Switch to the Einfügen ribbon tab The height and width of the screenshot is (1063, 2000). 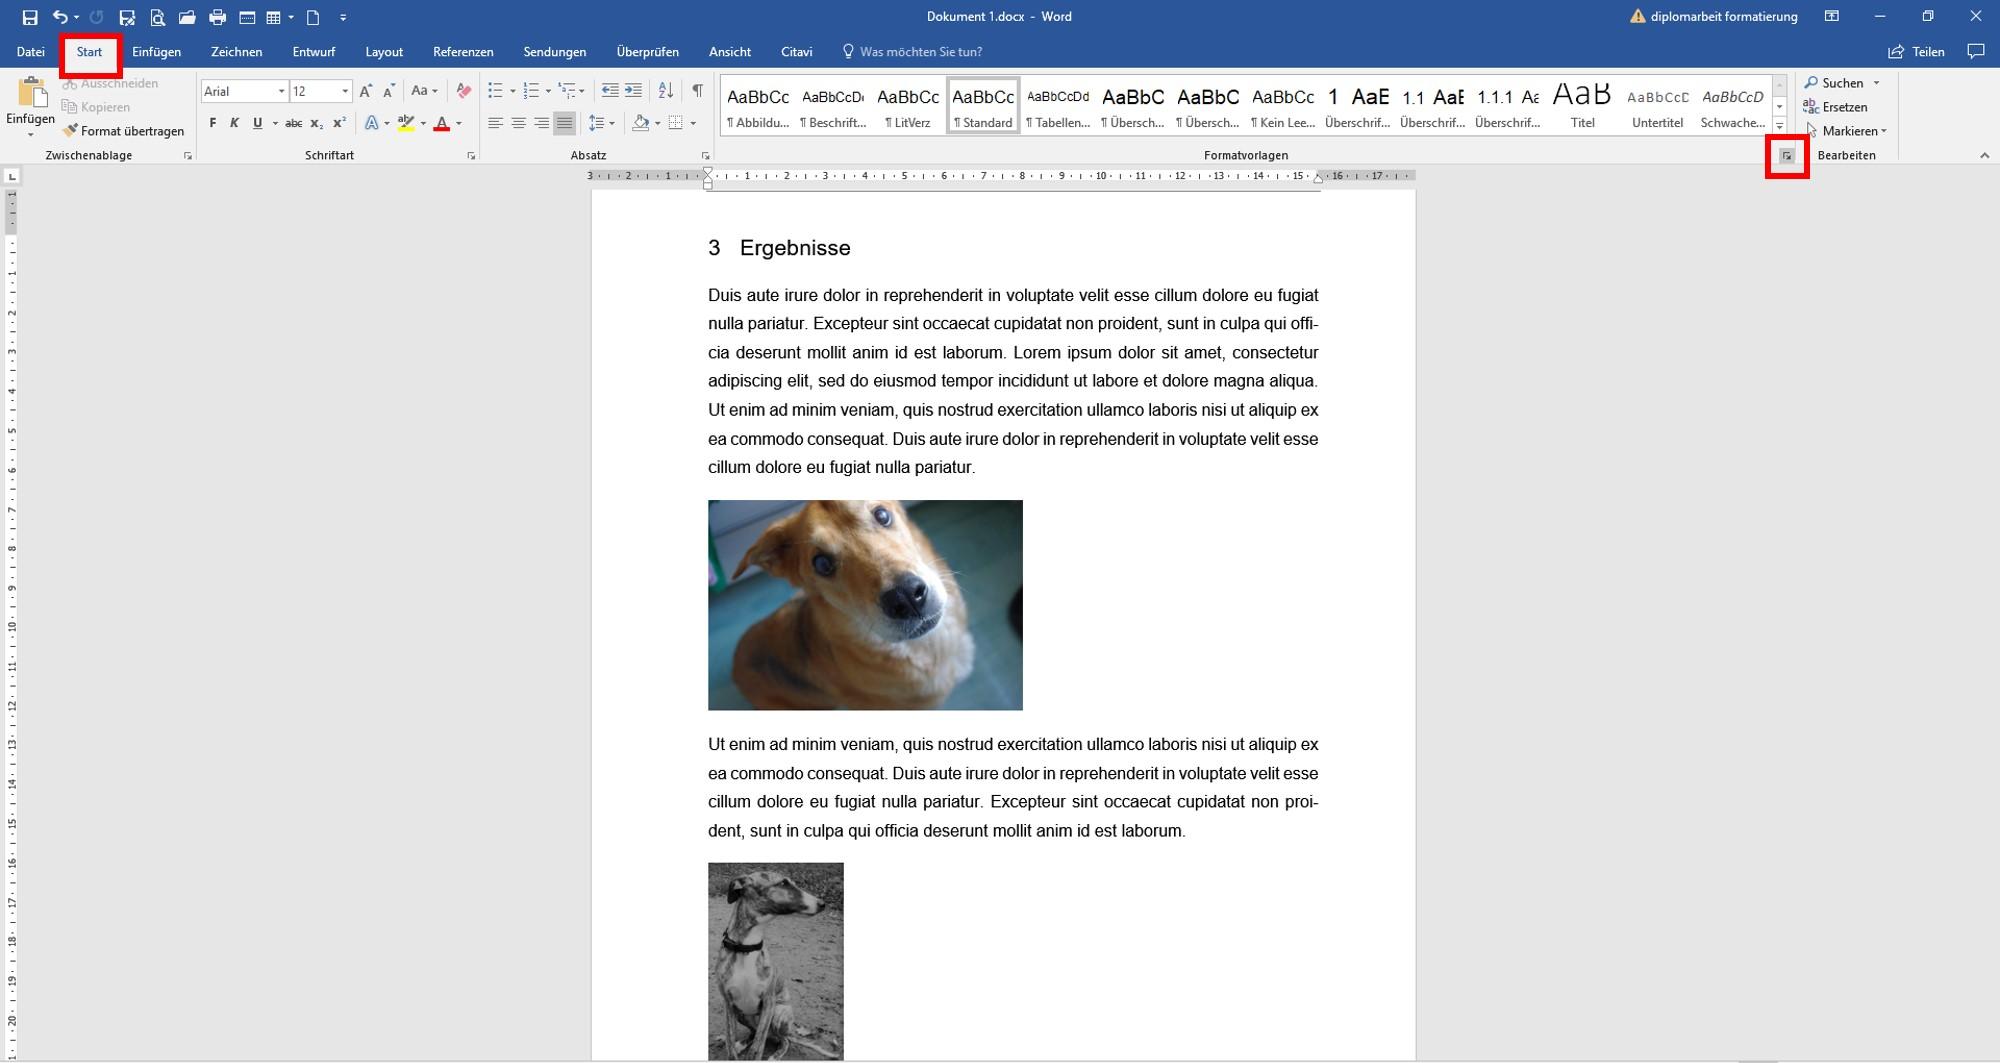(156, 52)
